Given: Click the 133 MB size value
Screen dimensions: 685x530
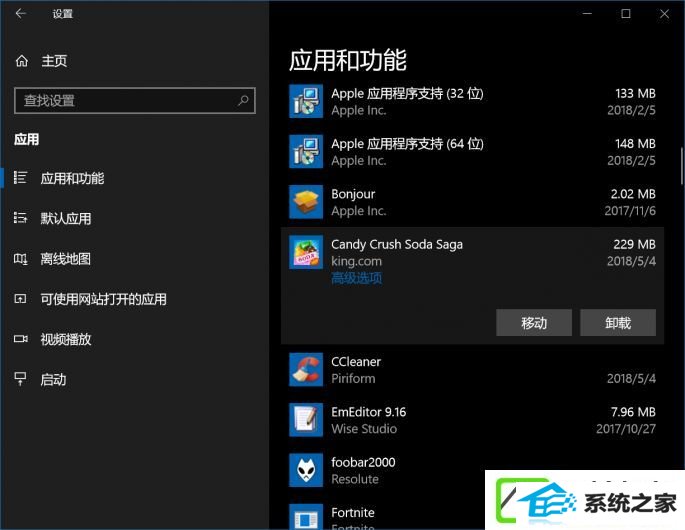Looking at the screenshot, I should [x=635, y=94].
